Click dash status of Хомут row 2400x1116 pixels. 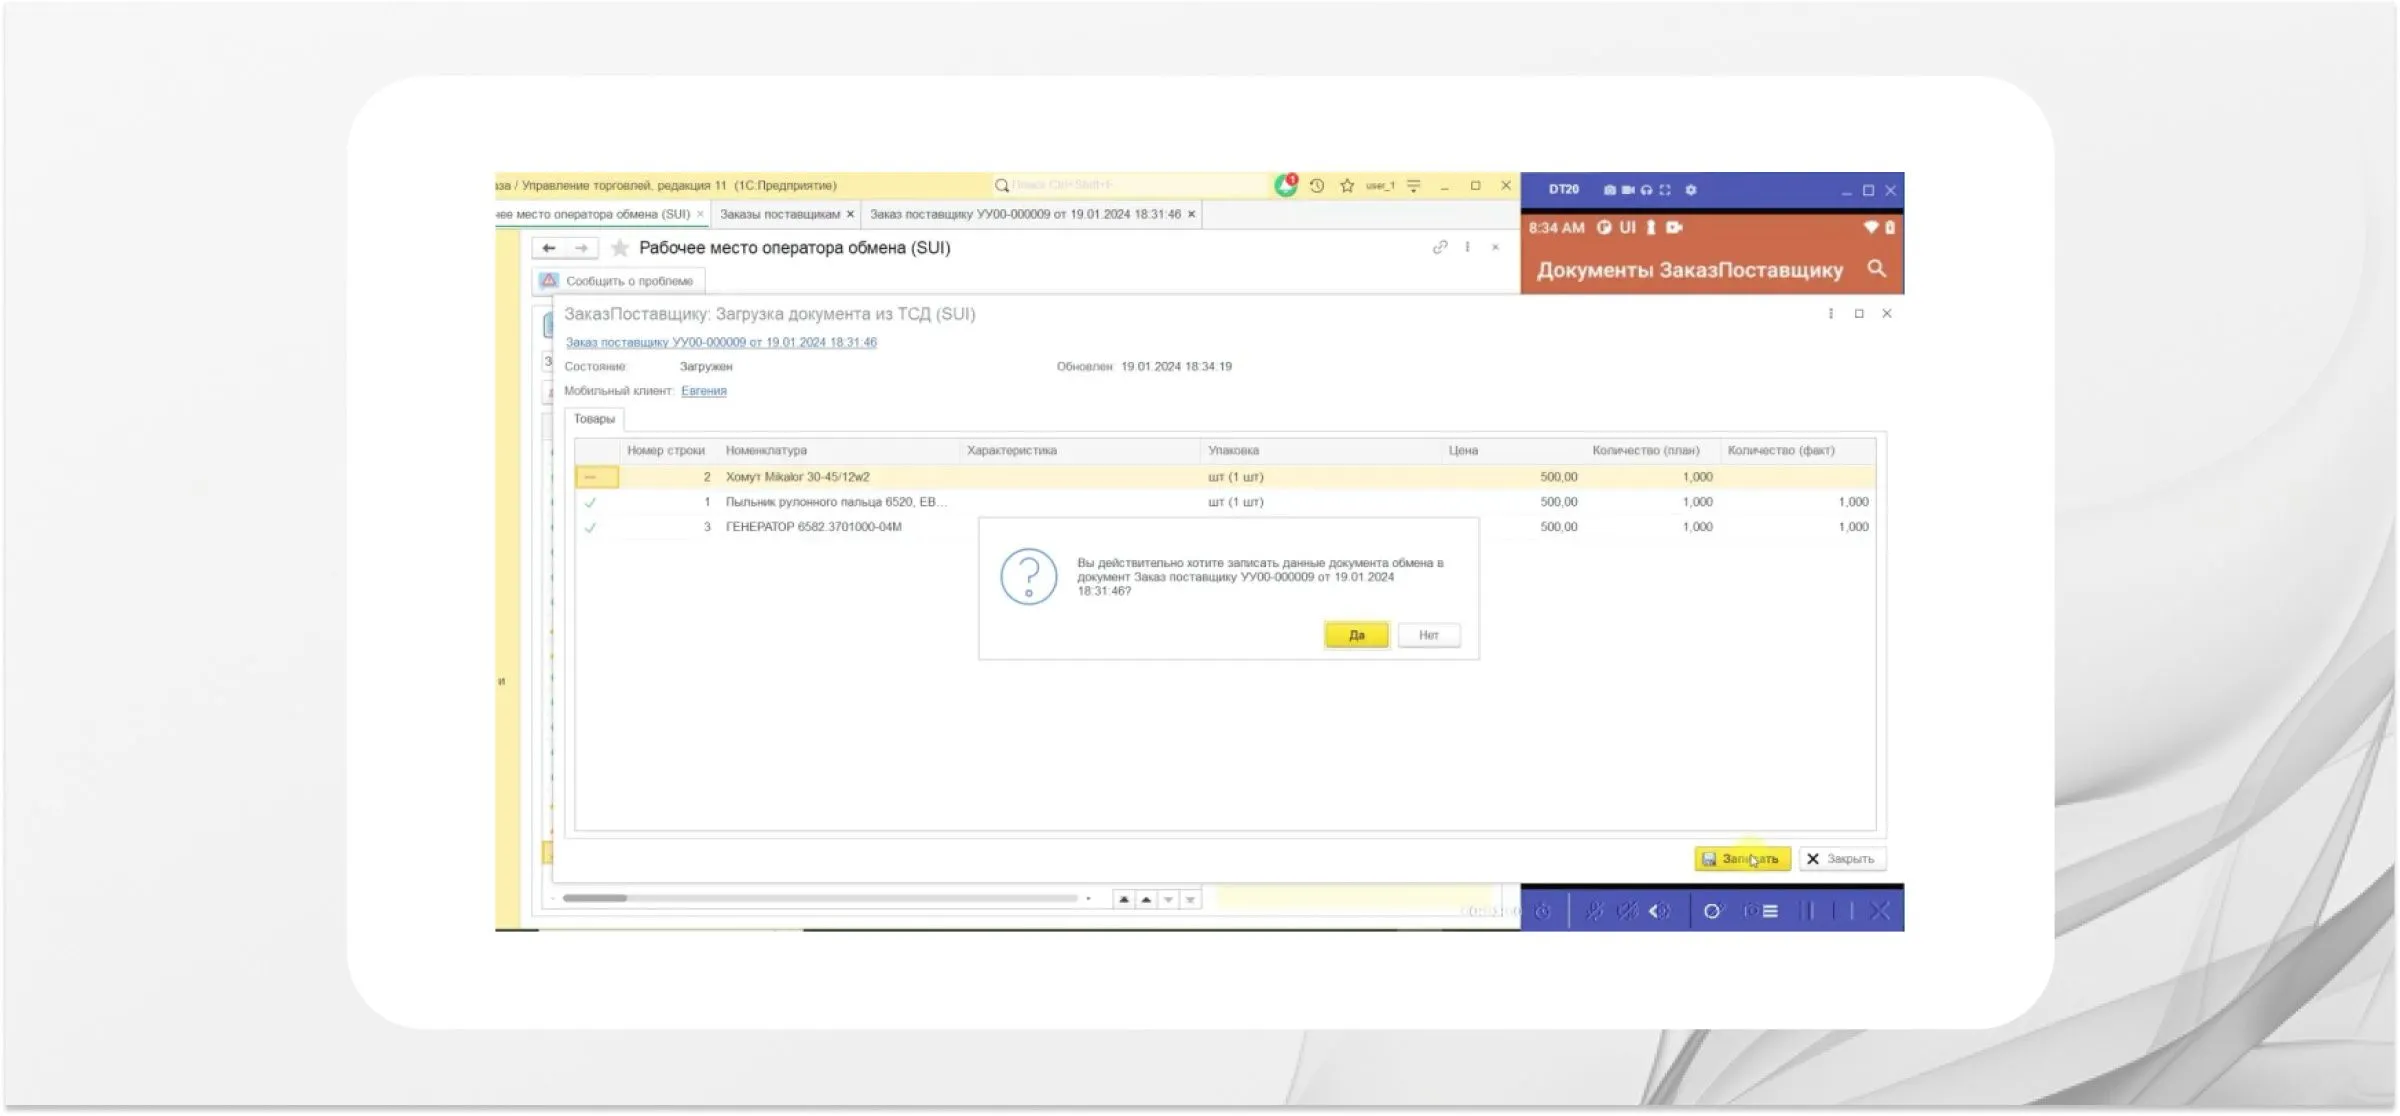coord(590,477)
